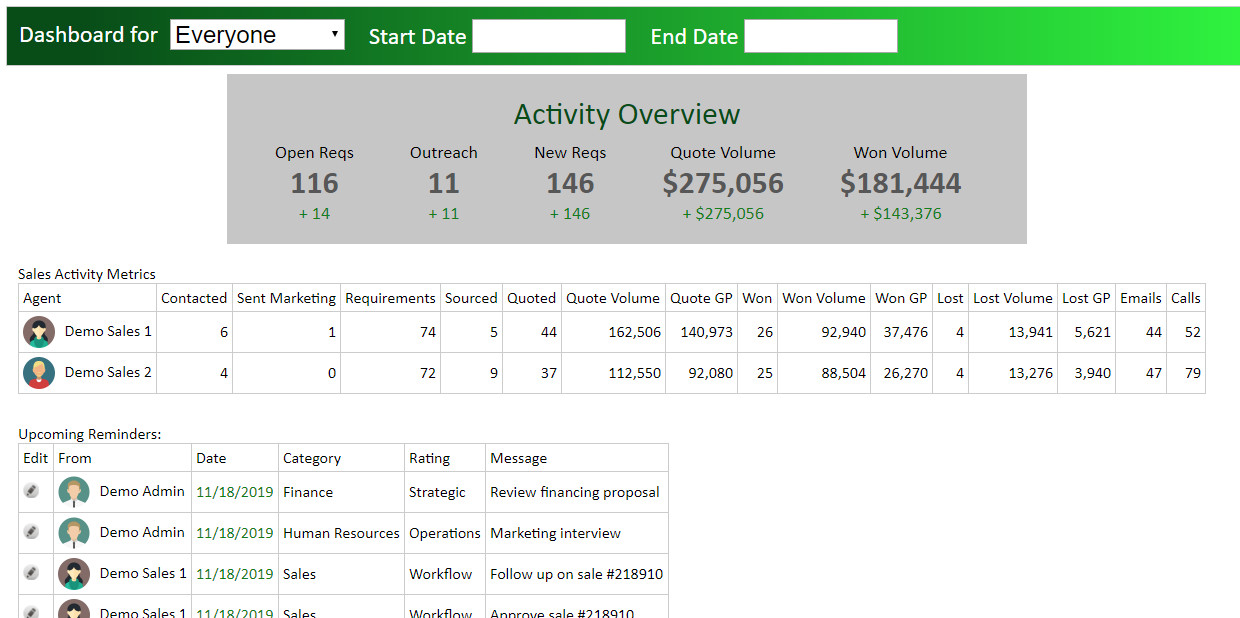
Task: Open the Everyone dashboard selector dropdown
Action: [257, 34]
